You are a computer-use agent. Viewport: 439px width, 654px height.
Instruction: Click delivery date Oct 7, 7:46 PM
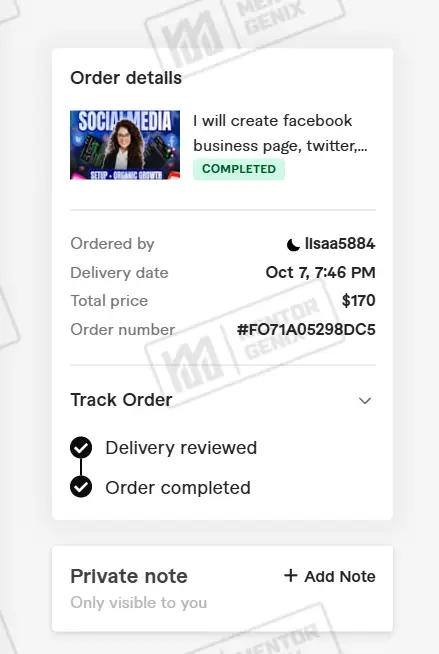coord(321,272)
